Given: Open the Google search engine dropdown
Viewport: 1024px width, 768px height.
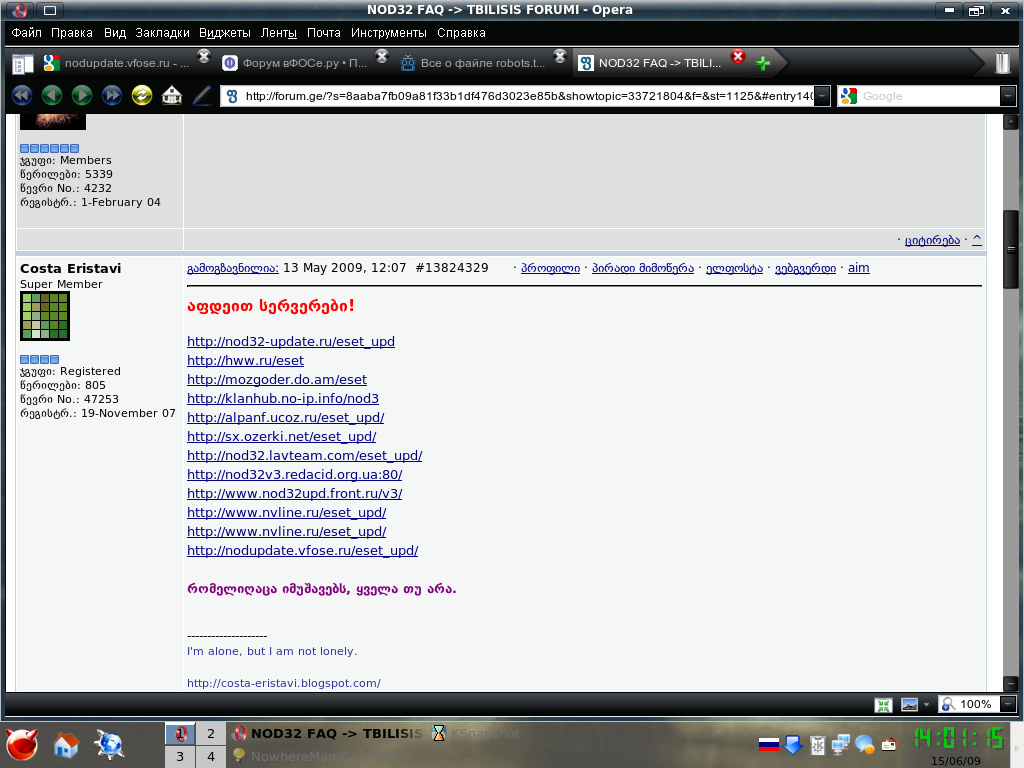Looking at the screenshot, I should point(1008,96).
